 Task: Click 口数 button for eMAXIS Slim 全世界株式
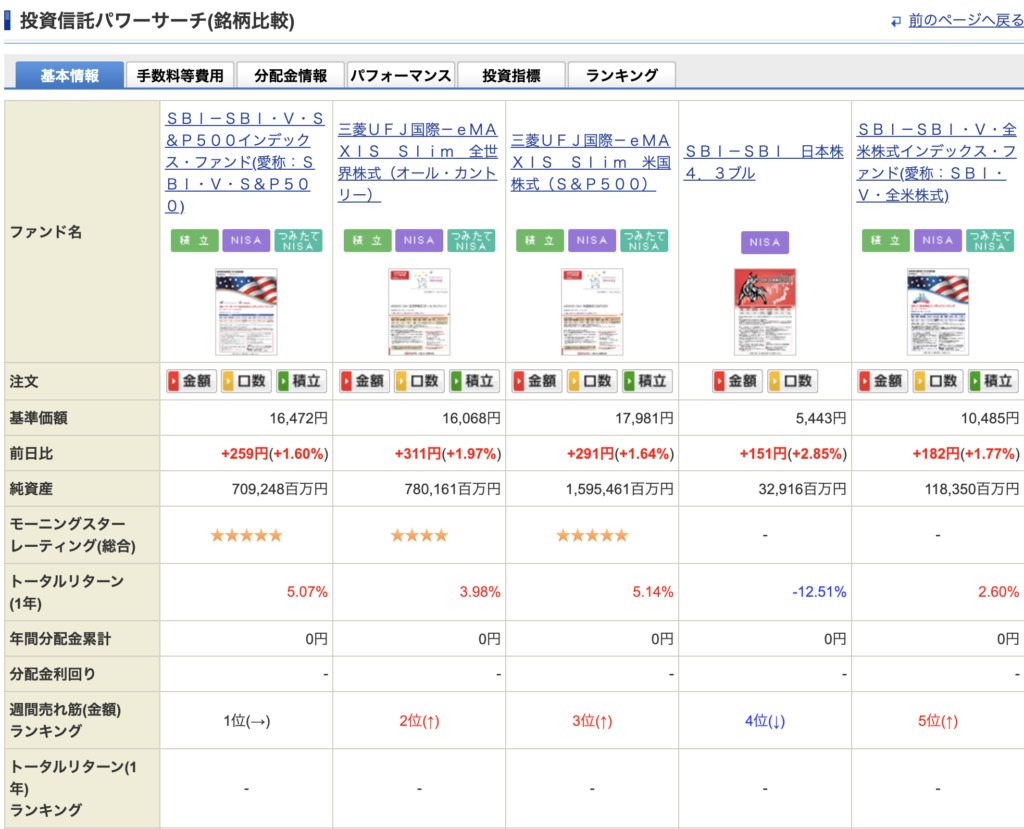click(x=419, y=381)
